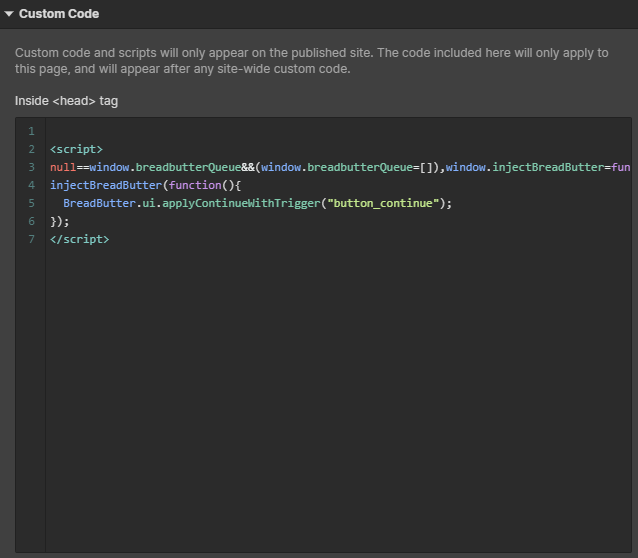This screenshot has width=638, height=558.
Task: Click the injectBreadButter(function(){ line
Action: (146, 185)
